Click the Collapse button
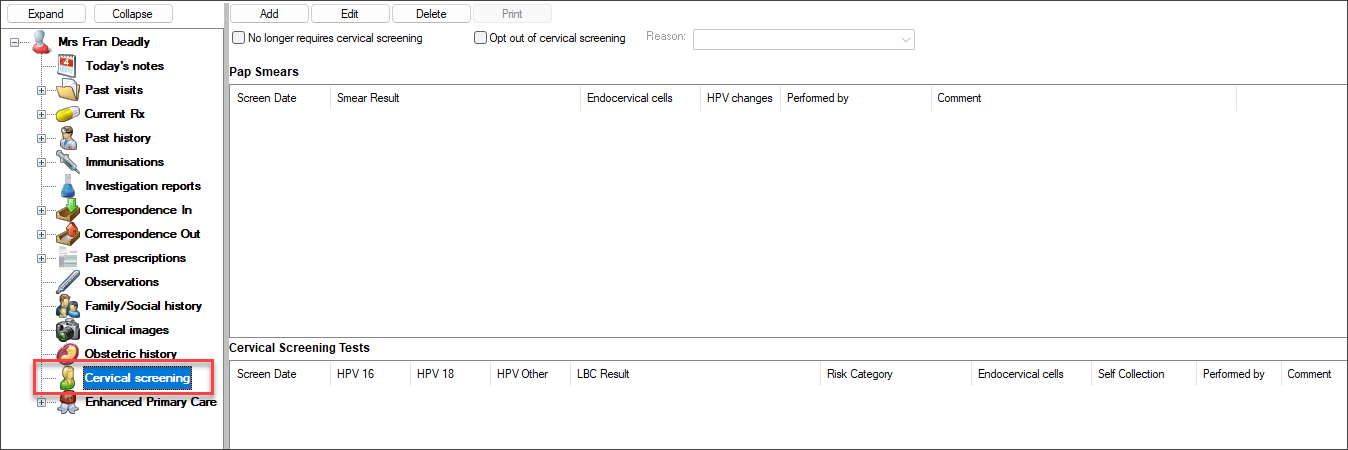The image size is (1348, 450). click(133, 14)
